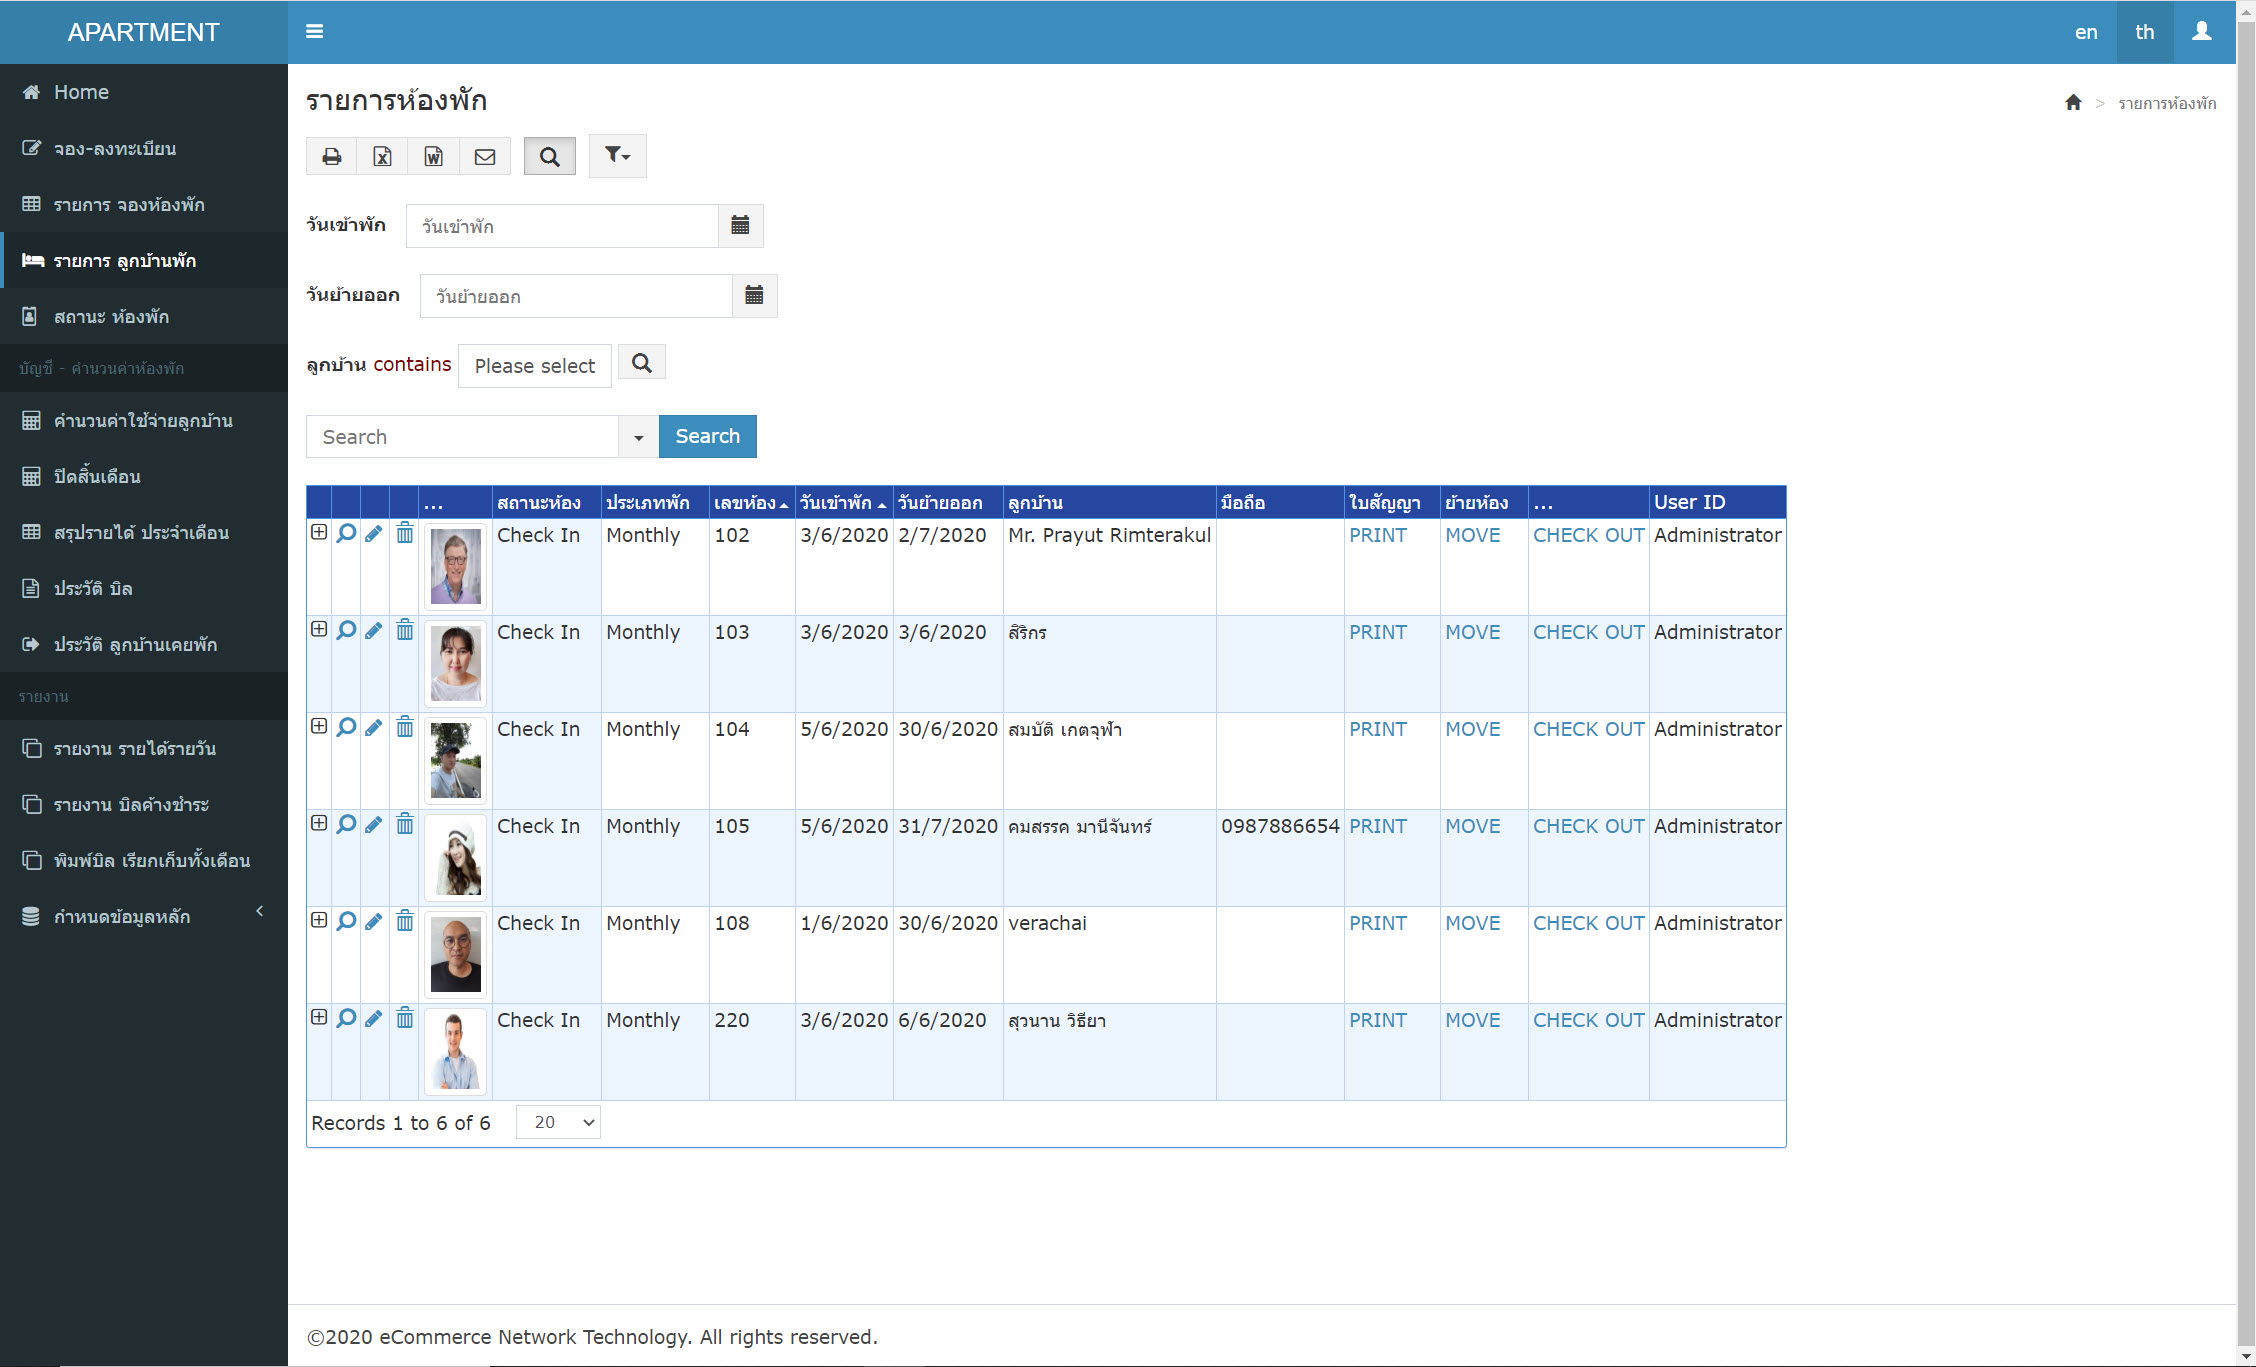This screenshot has width=2256, height=1367.
Task: Click the email envelope toolbar icon
Action: tap(485, 157)
